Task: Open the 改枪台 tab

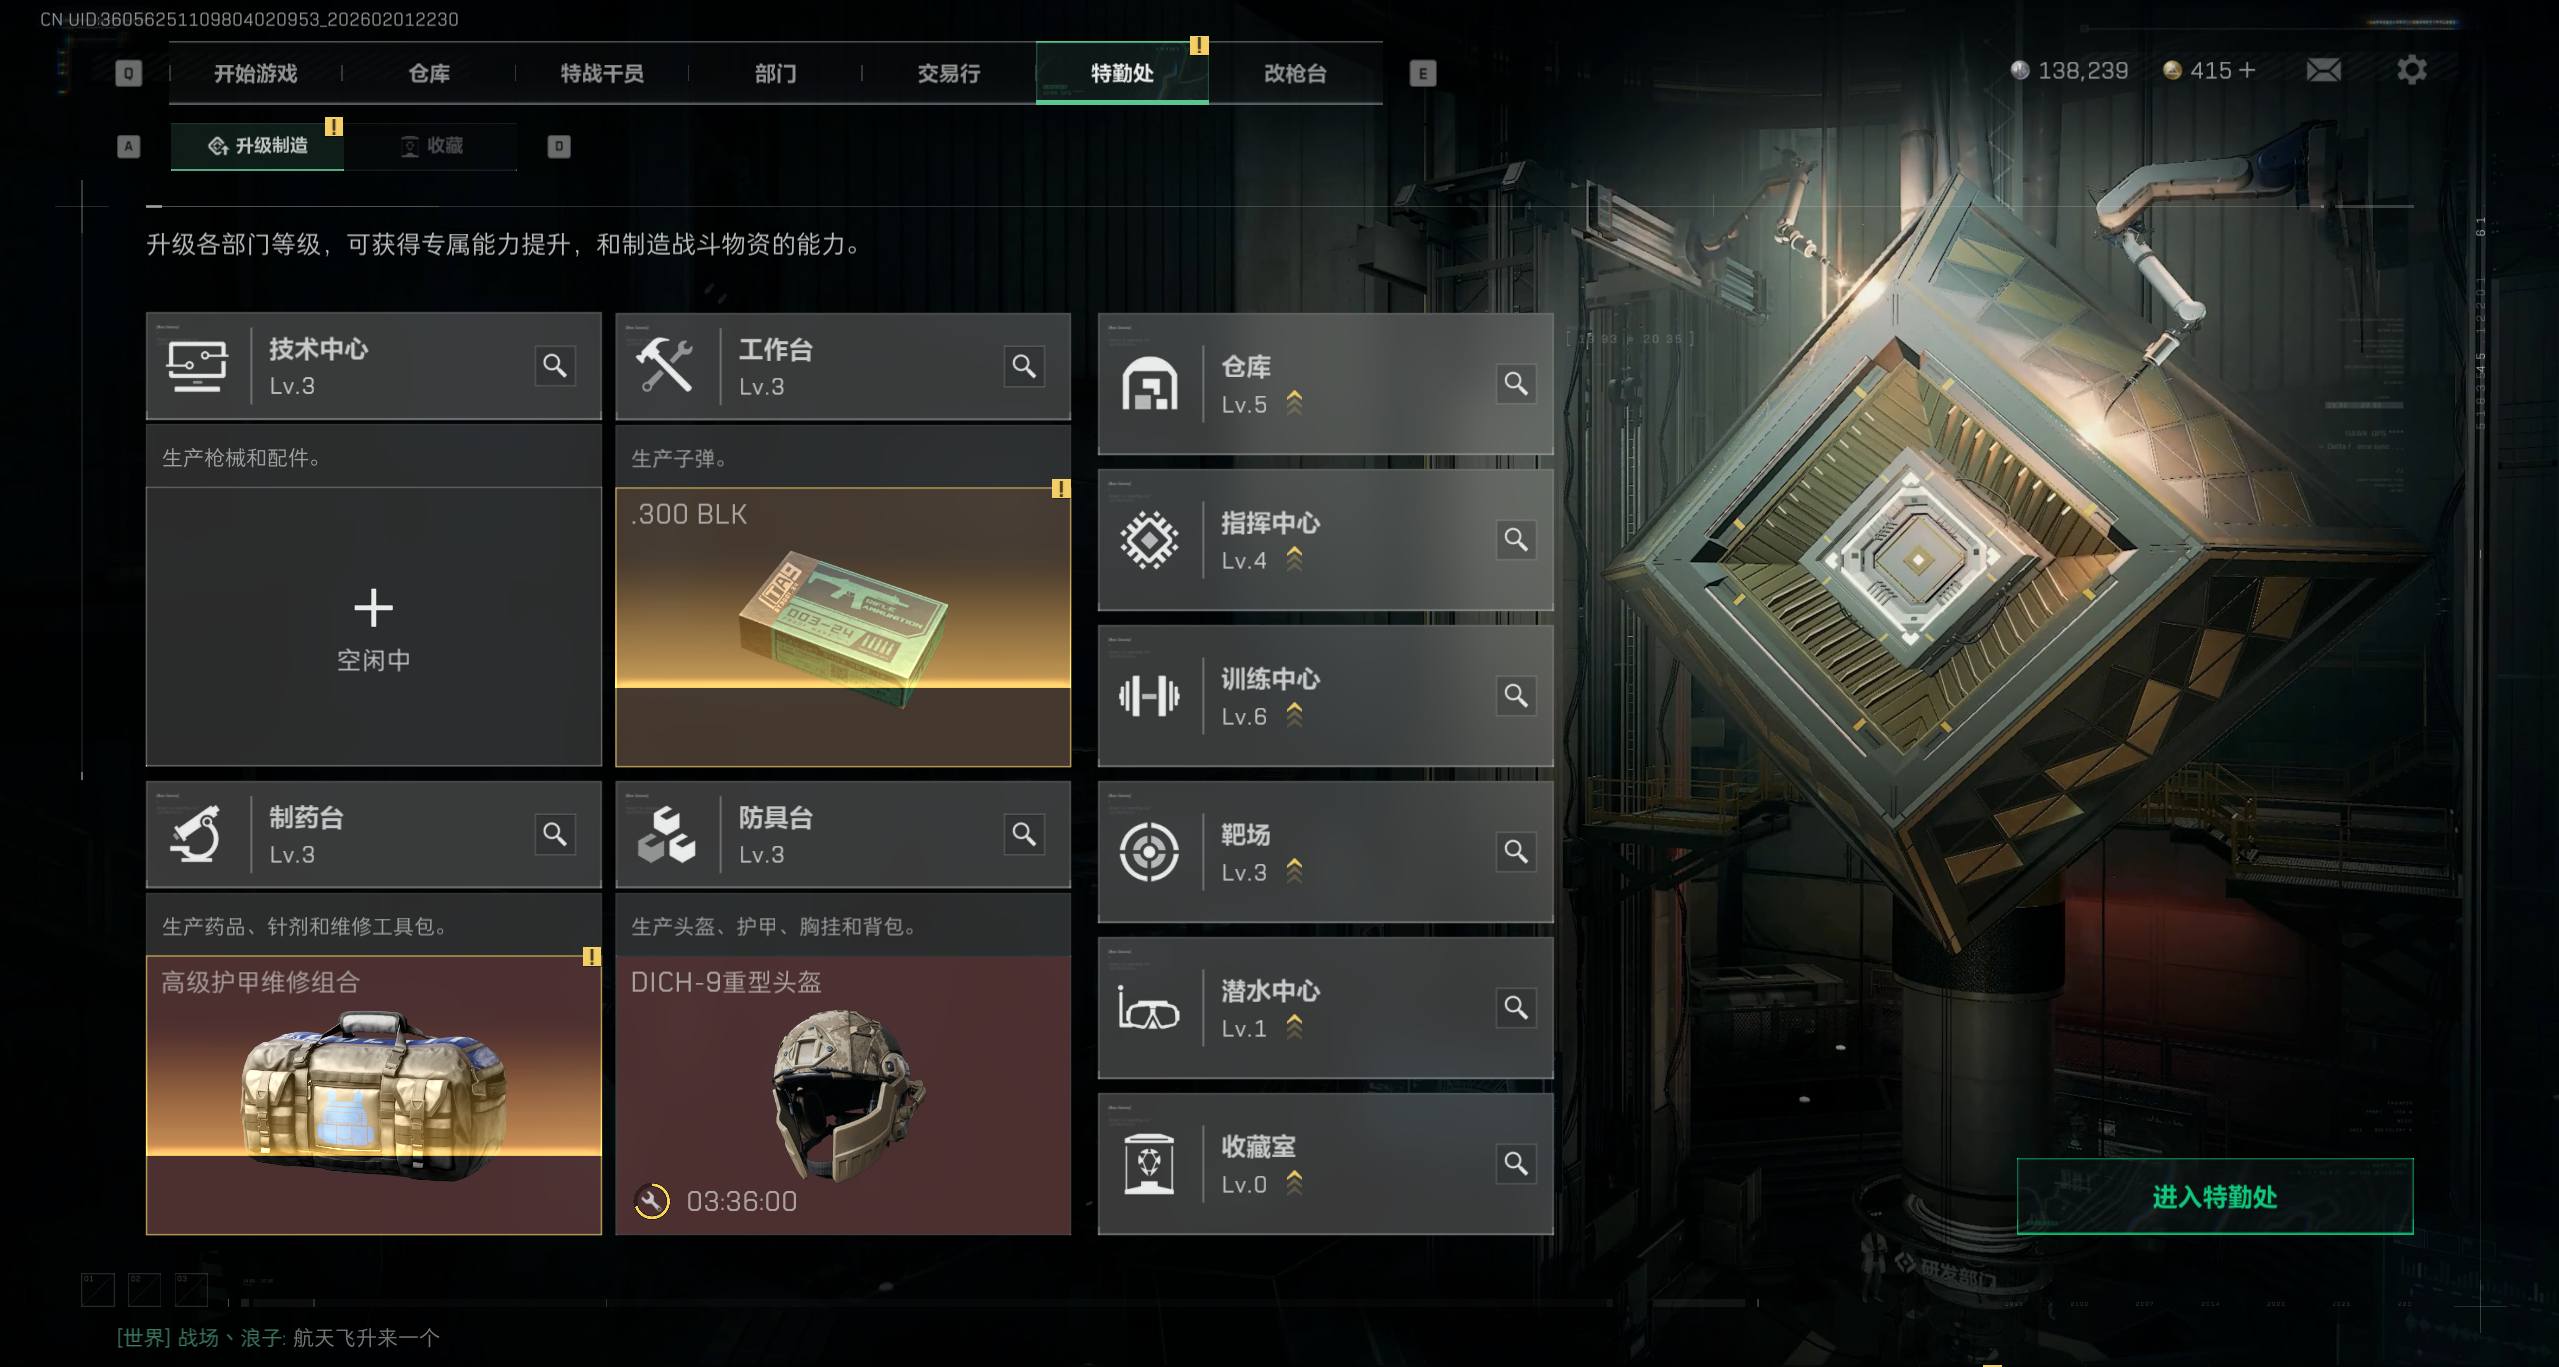Action: point(1295,73)
